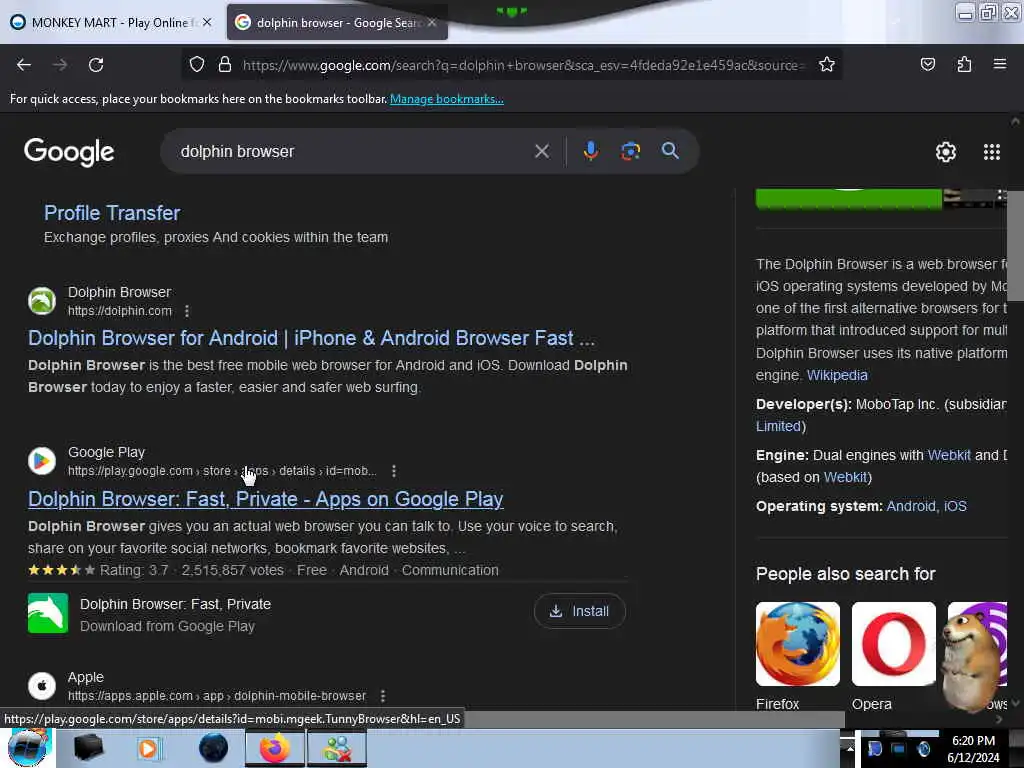Image resolution: width=1024 pixels, height=768 pixels.
Task: Click the dolphin browser search input field
Action: 353,152
